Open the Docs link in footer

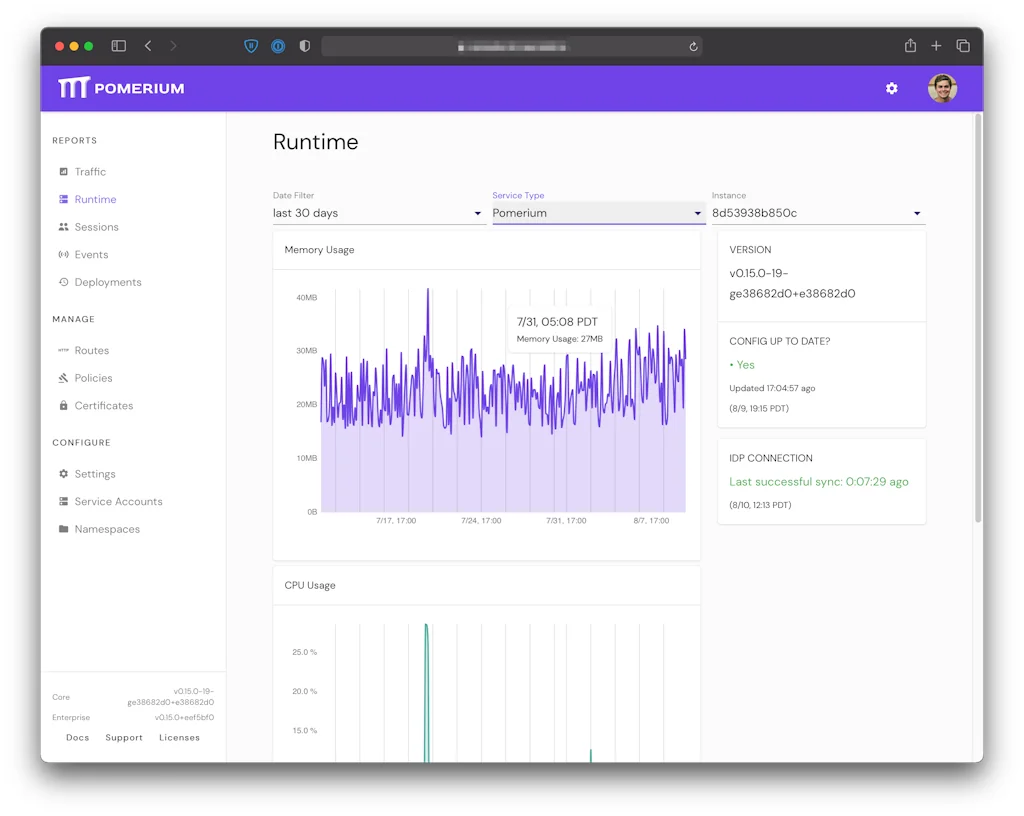77,738
